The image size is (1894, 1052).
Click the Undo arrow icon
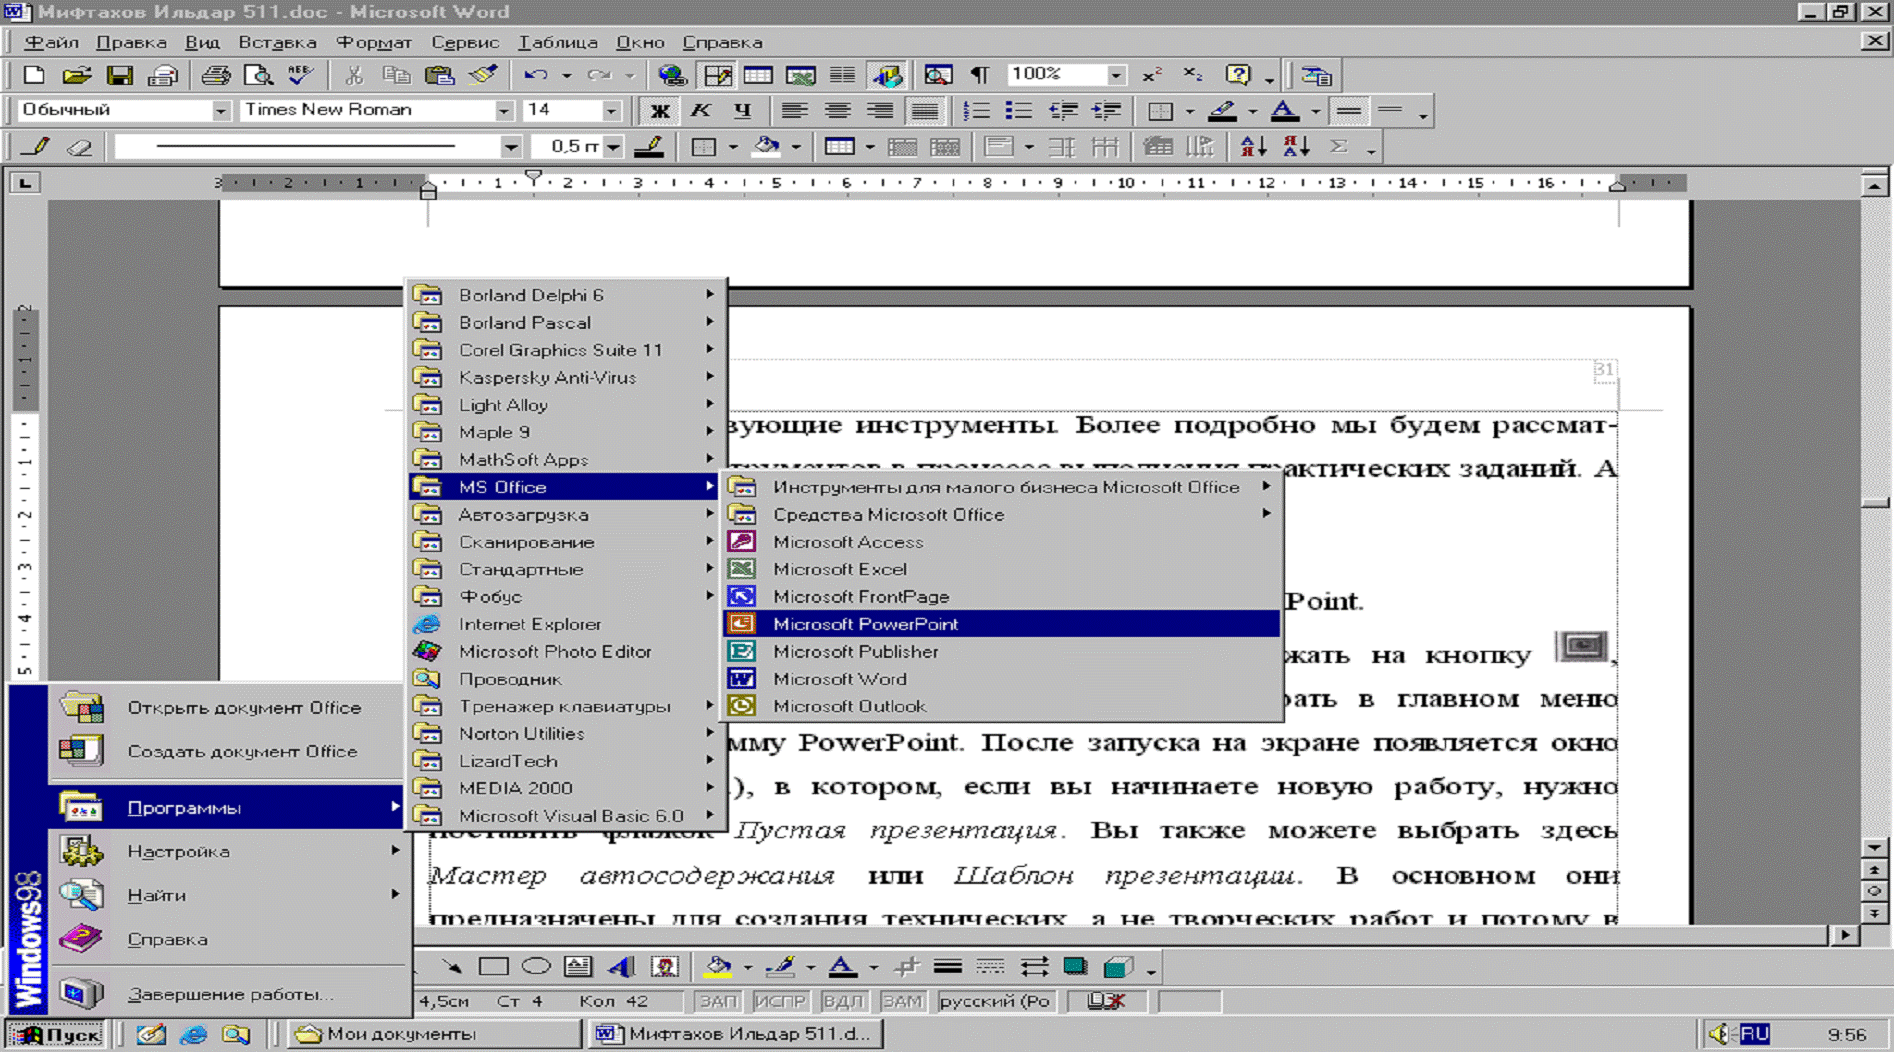pyautogui.click(x=535, y=76)
